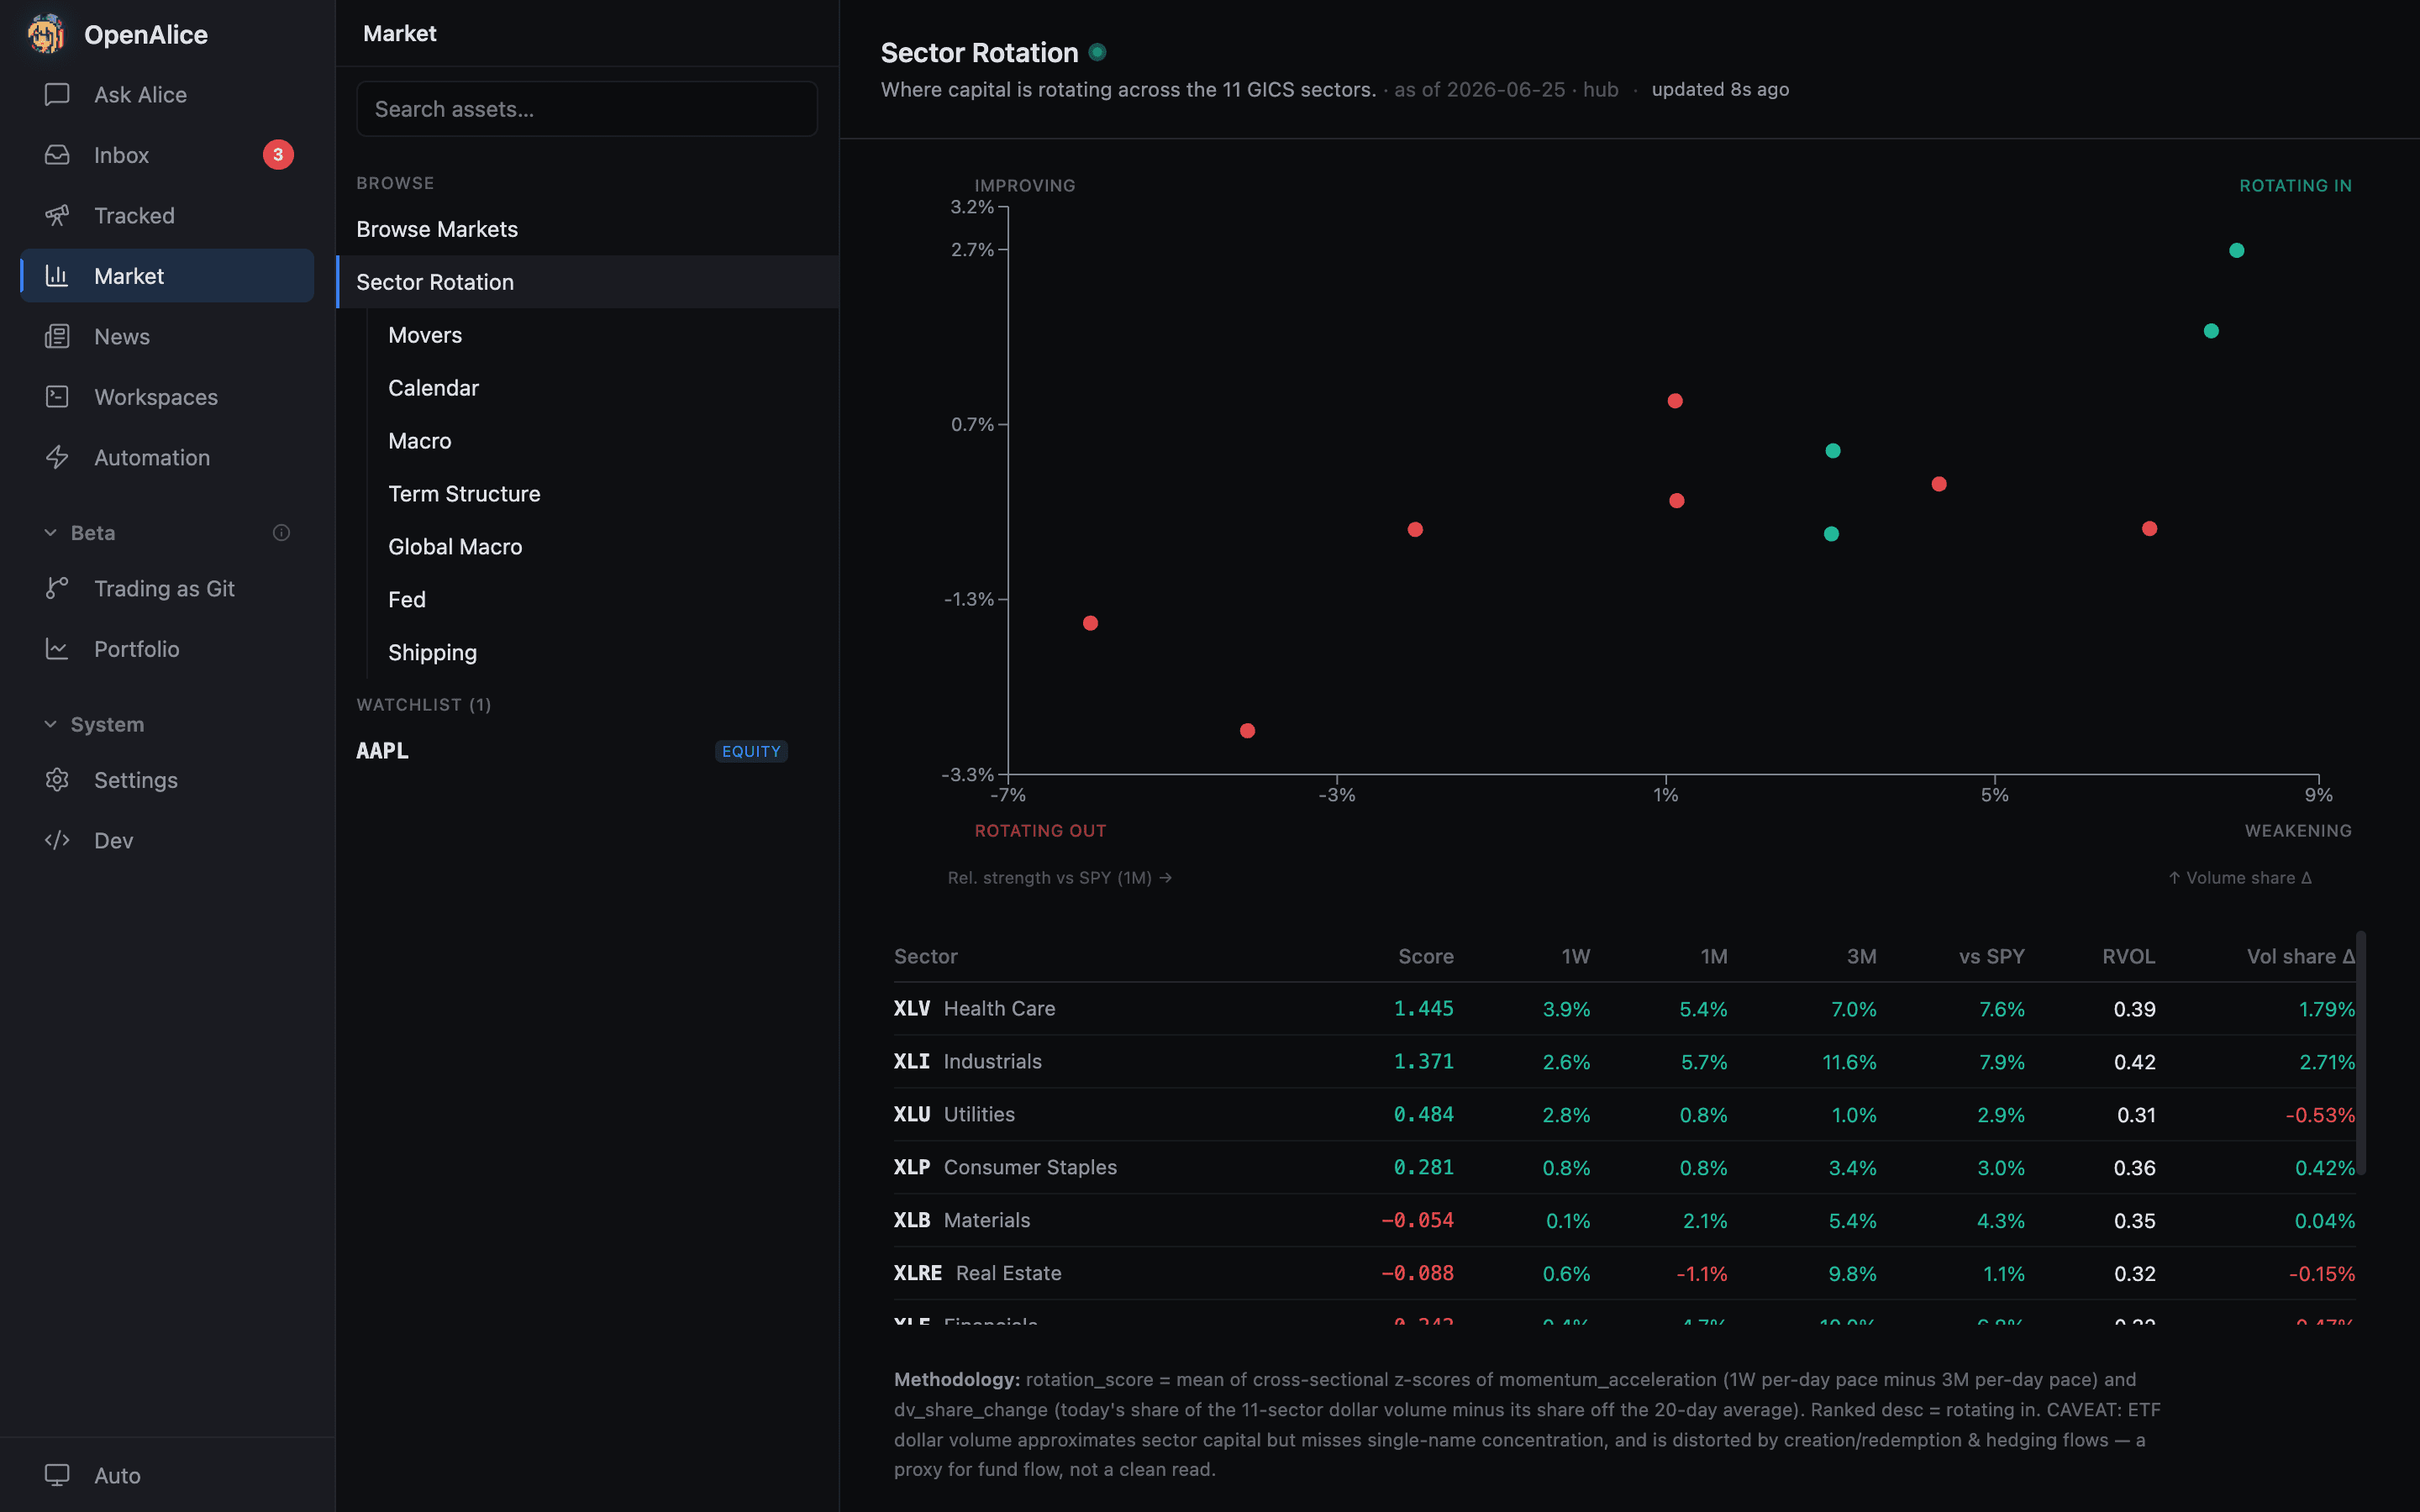Screen dimensions: 2420x1512
Task: Select the XLB Materials row
Action: pyautogui.click(x=1624, y=1221)
